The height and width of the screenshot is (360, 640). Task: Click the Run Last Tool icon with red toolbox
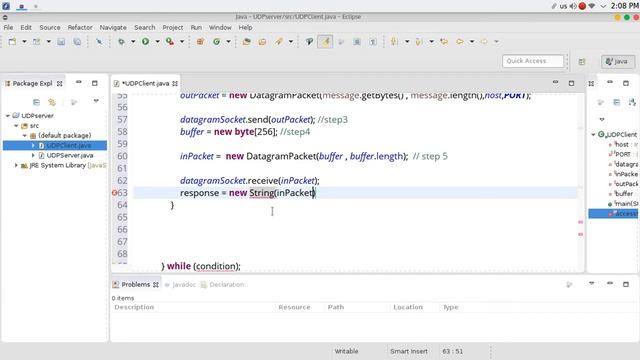pos(170,42)
